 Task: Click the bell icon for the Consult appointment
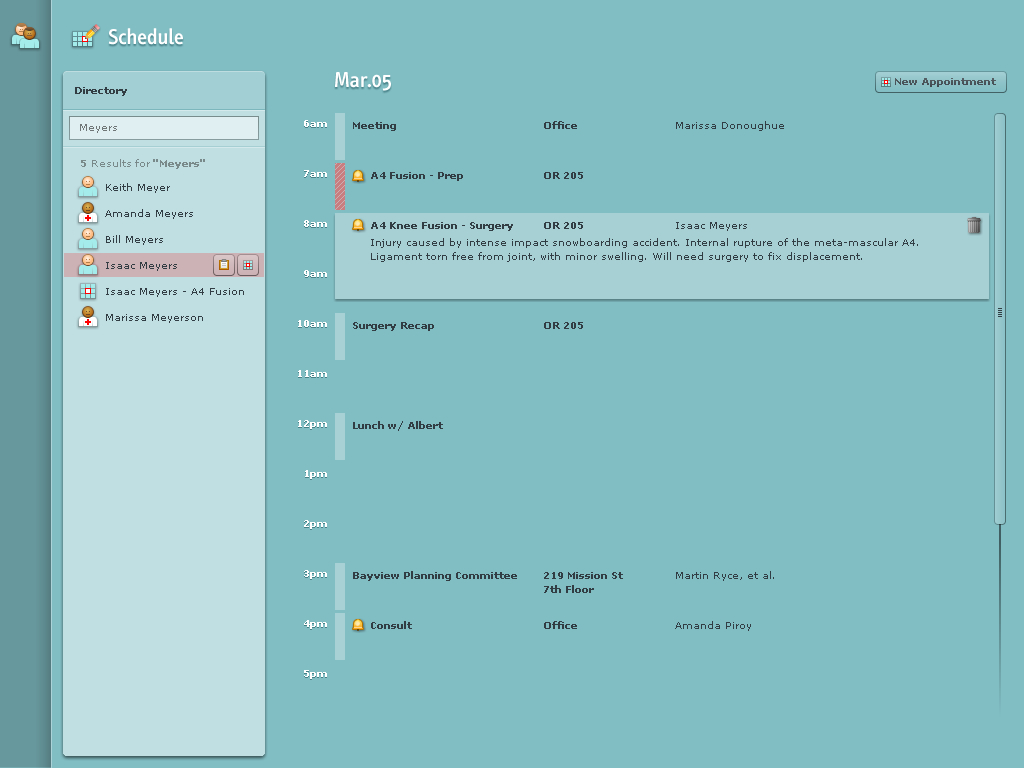358,626
